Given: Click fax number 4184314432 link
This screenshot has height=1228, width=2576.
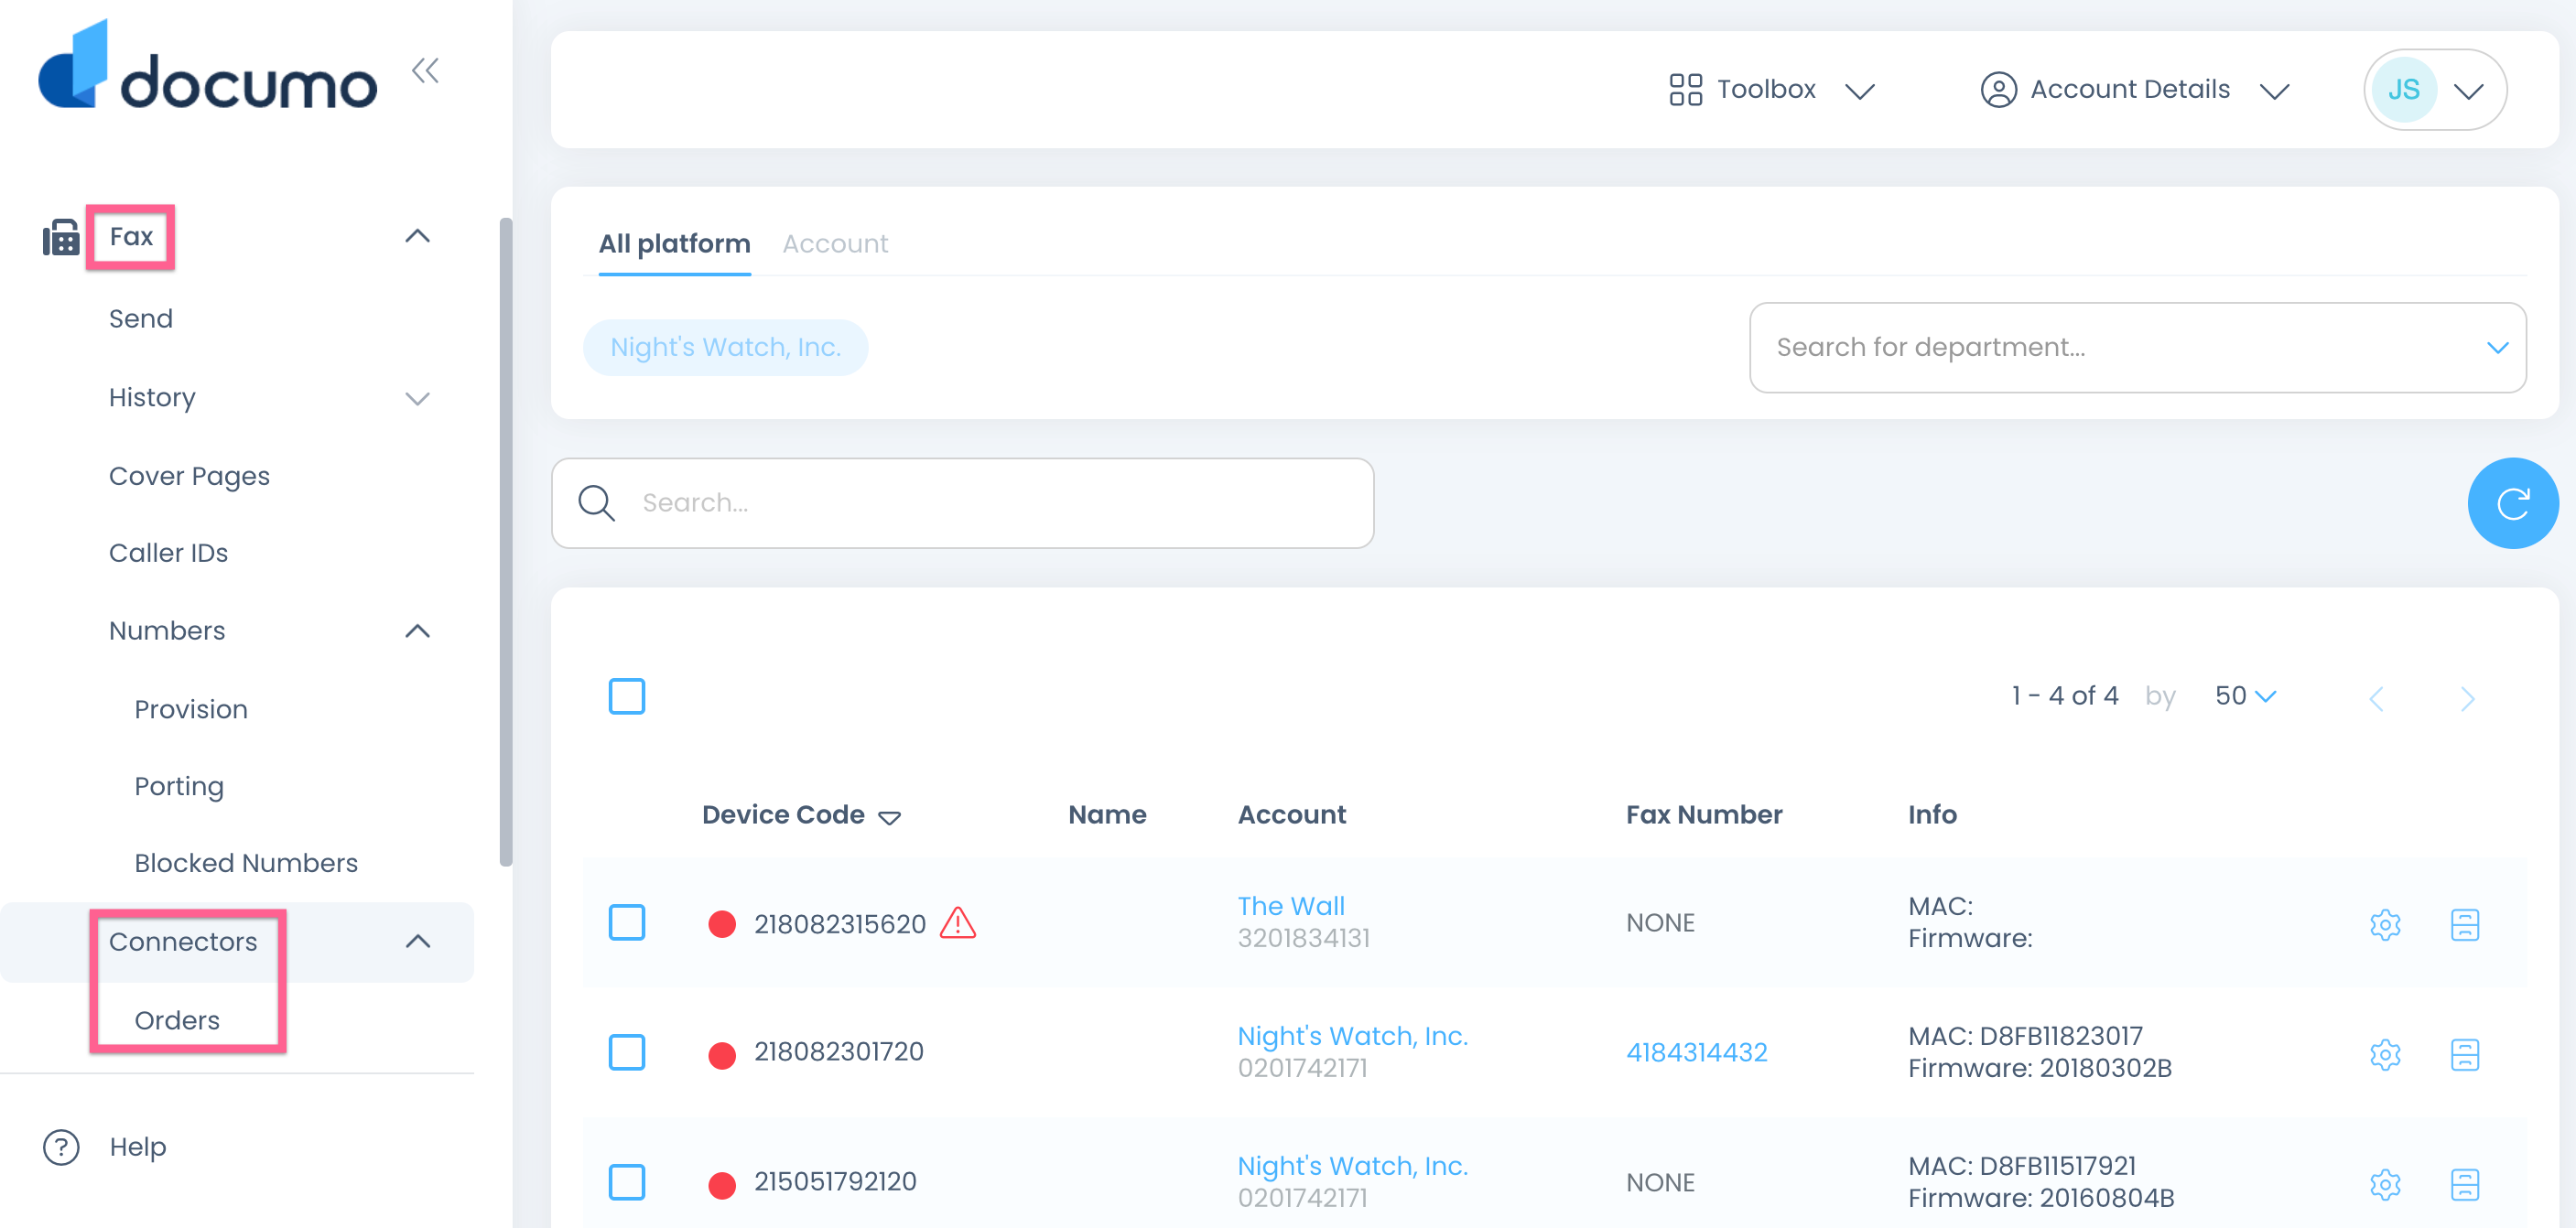Looking at the screenshot, I should click(1696, 1053).
